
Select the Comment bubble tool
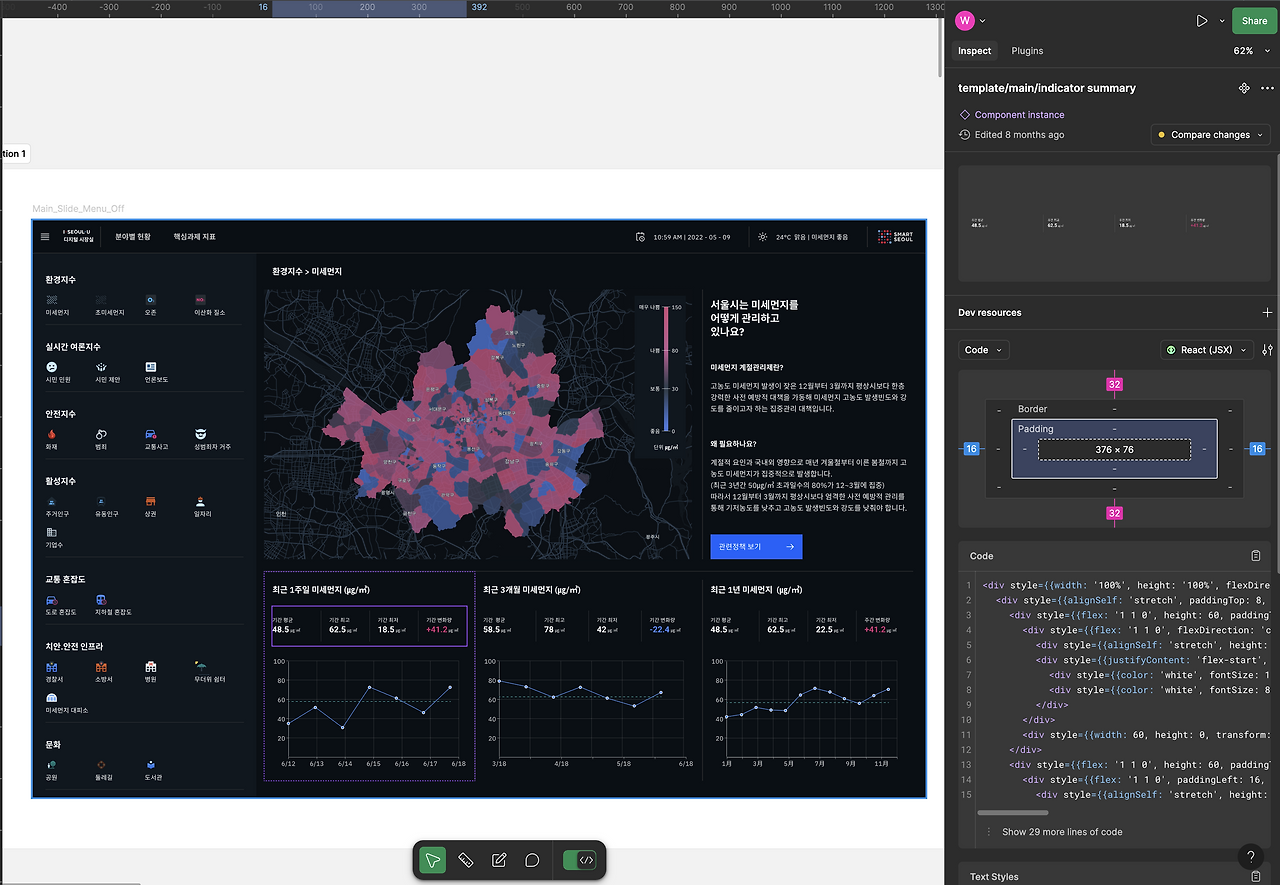tap(533, 860)
